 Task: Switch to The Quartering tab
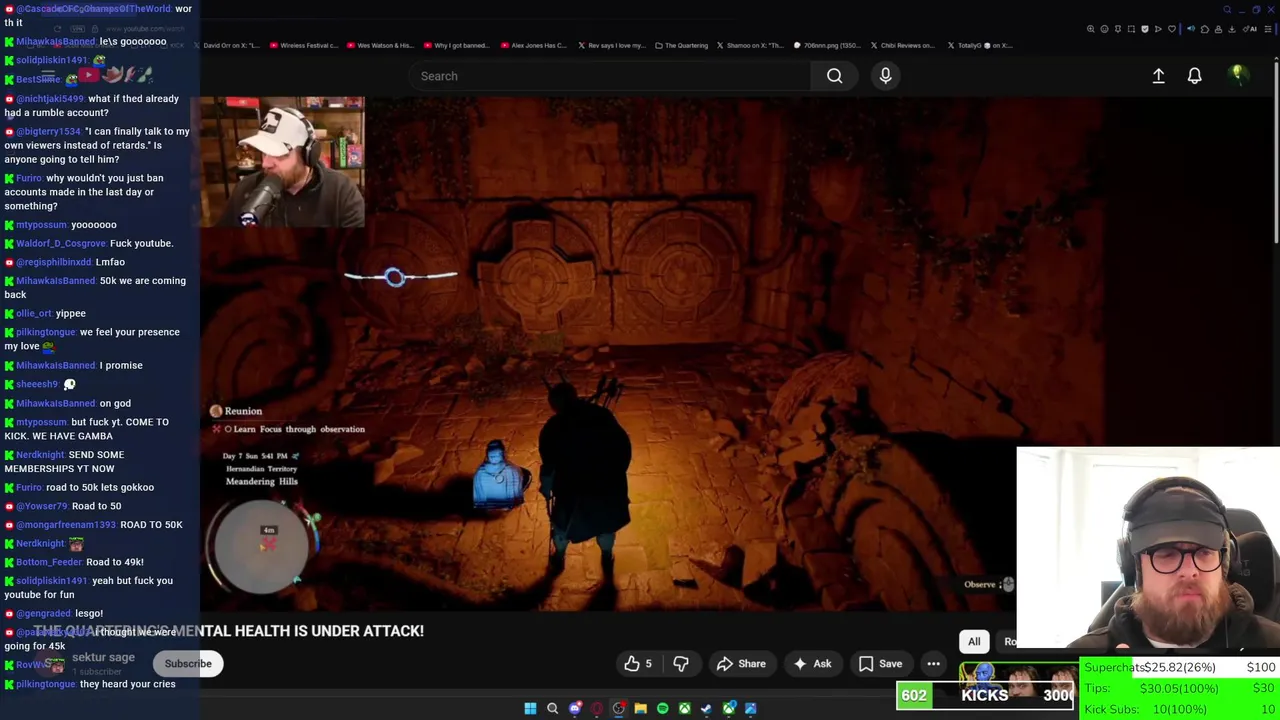(681, 45)
